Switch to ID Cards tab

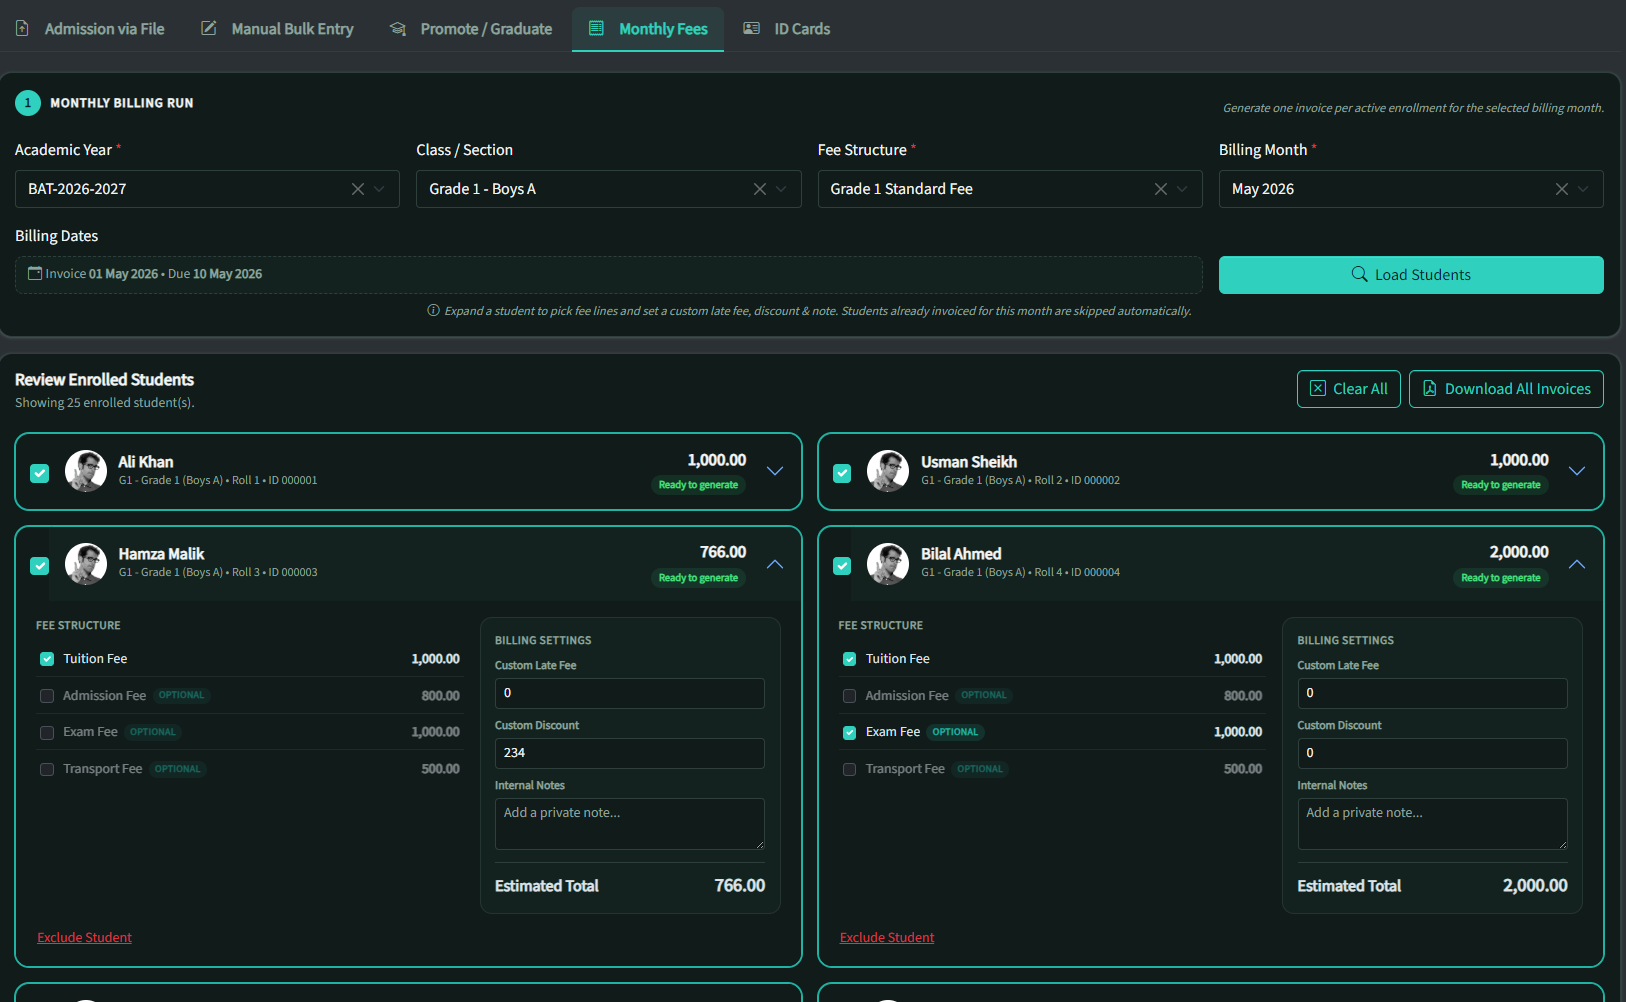click(x=787, y=29)
